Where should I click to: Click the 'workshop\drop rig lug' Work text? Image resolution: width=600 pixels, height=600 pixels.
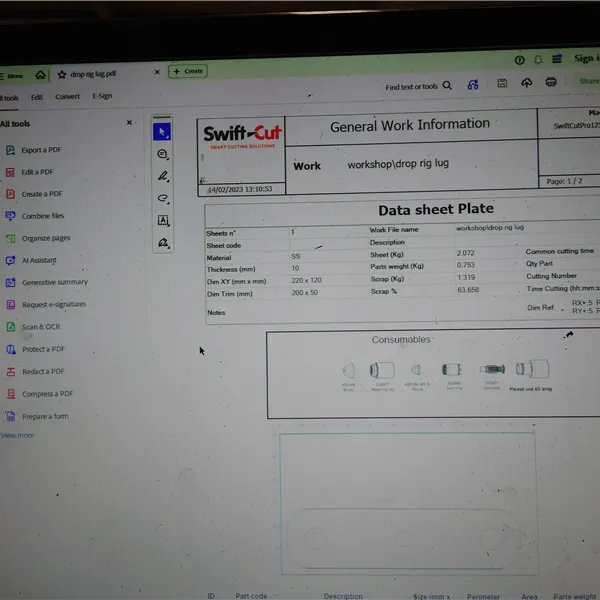pos(398,164)
